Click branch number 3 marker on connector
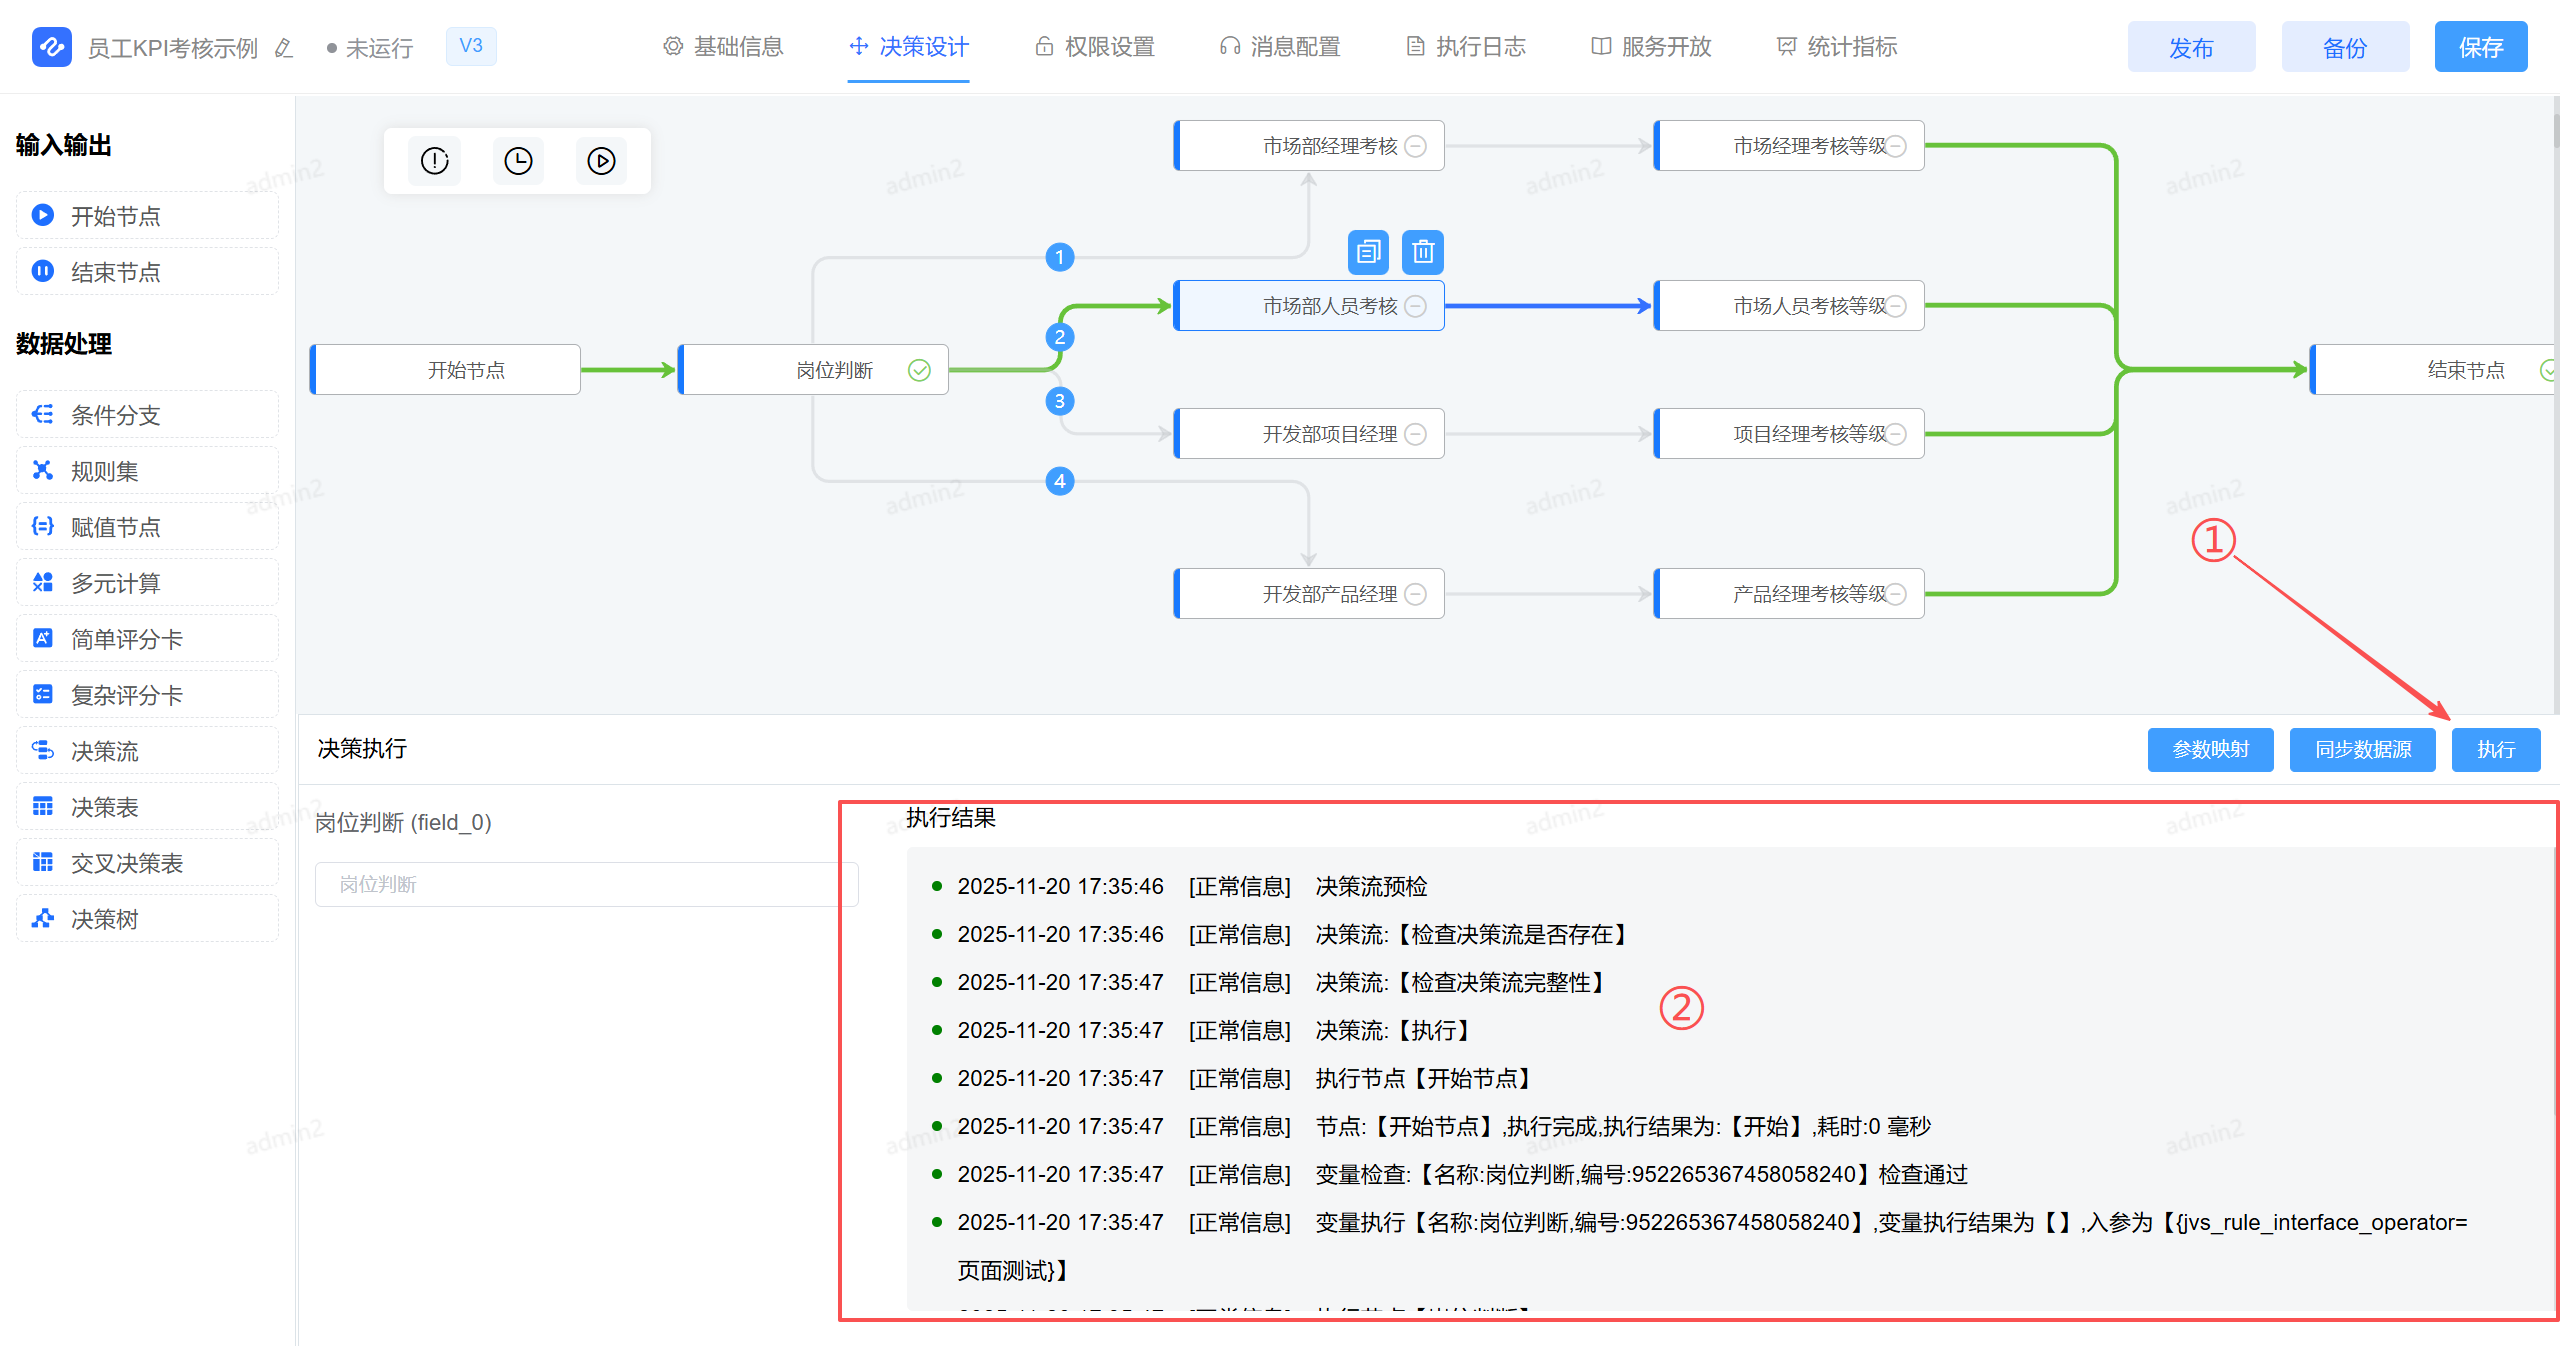Image resolution: width=2560 pixels, height=1346 pixels. [x=1060, y=401]
